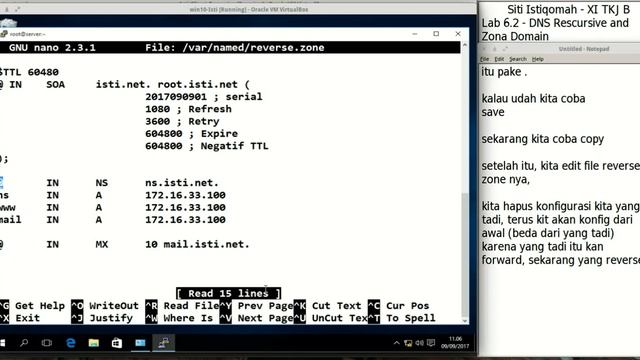Maximize the root@server PuTTY window
This screenshot has height=360, width=640.
436,34
